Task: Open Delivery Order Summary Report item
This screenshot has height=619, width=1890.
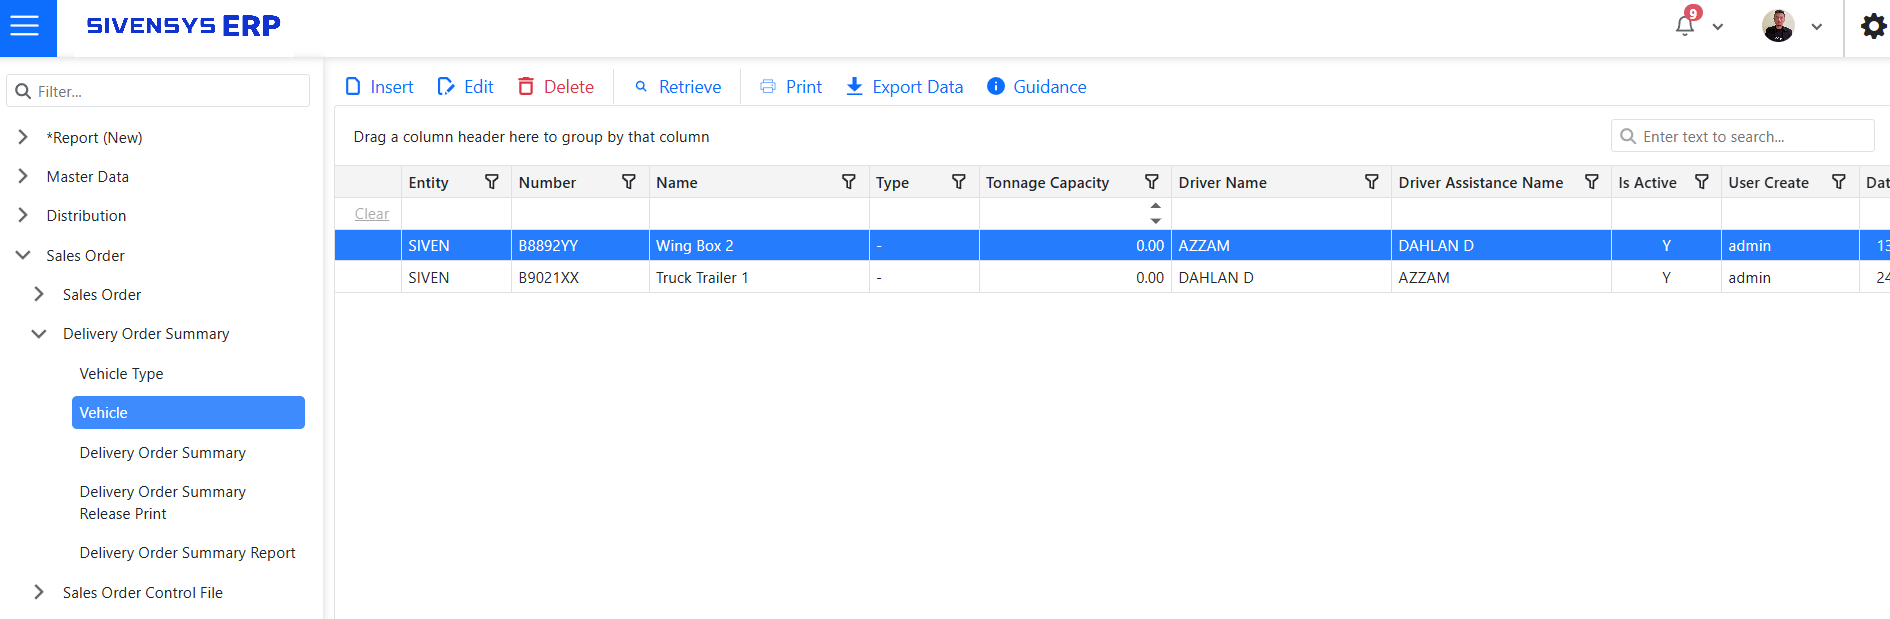Action: click(188, 553)
